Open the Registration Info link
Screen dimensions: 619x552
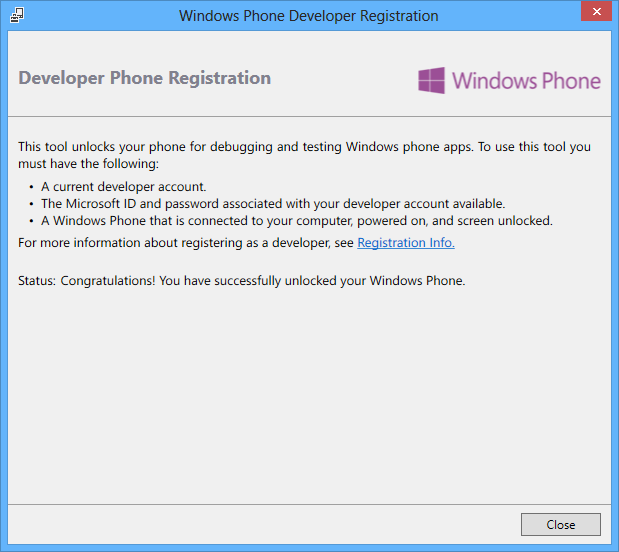click(x=406, y=242)
